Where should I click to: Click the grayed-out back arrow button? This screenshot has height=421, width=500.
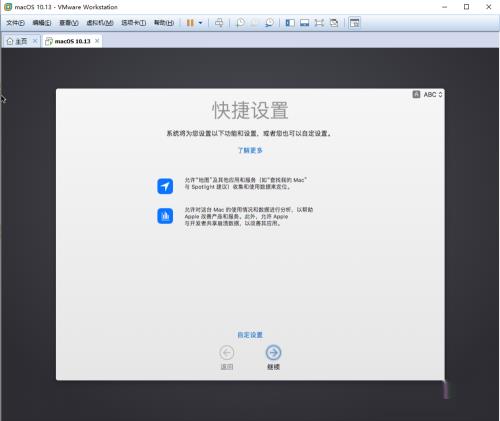[x=227, y=353]
